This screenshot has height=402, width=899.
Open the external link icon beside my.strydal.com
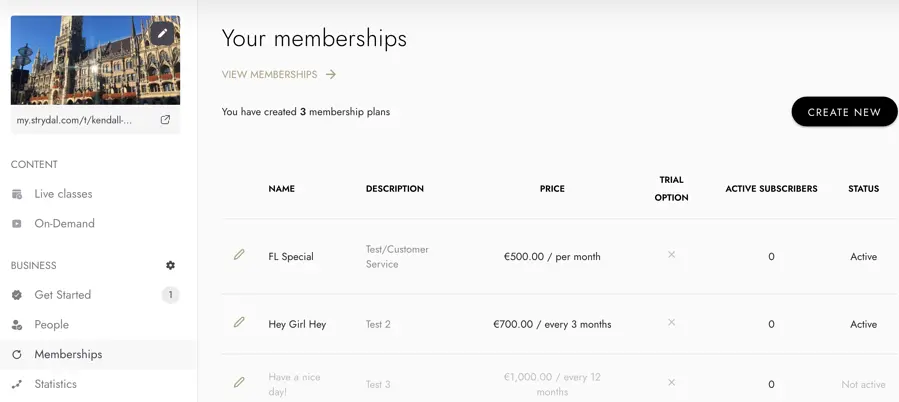(x=166, y=120)
